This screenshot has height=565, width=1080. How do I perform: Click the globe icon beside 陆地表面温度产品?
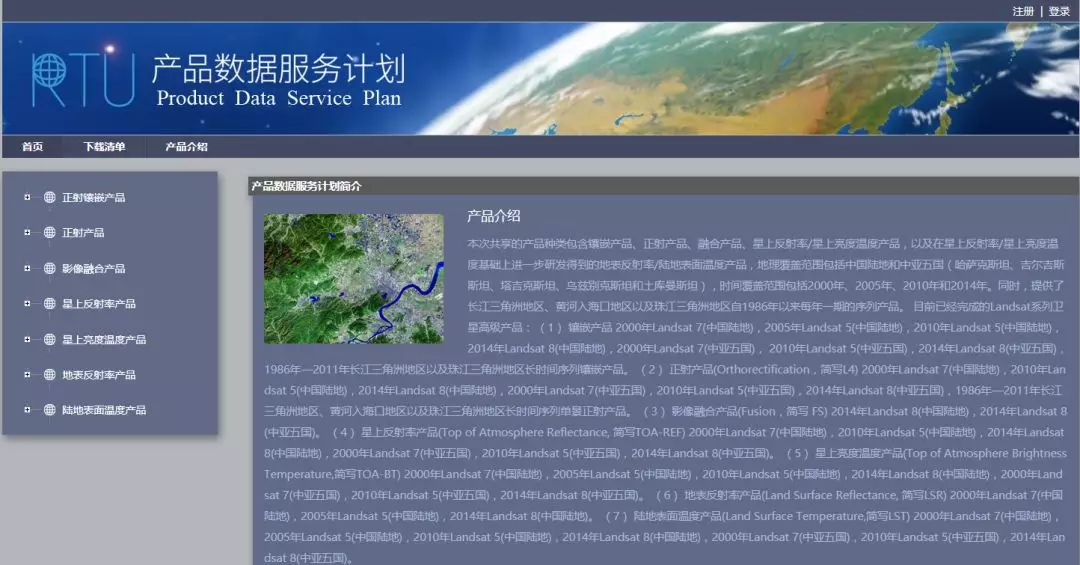tap(50, 409)
